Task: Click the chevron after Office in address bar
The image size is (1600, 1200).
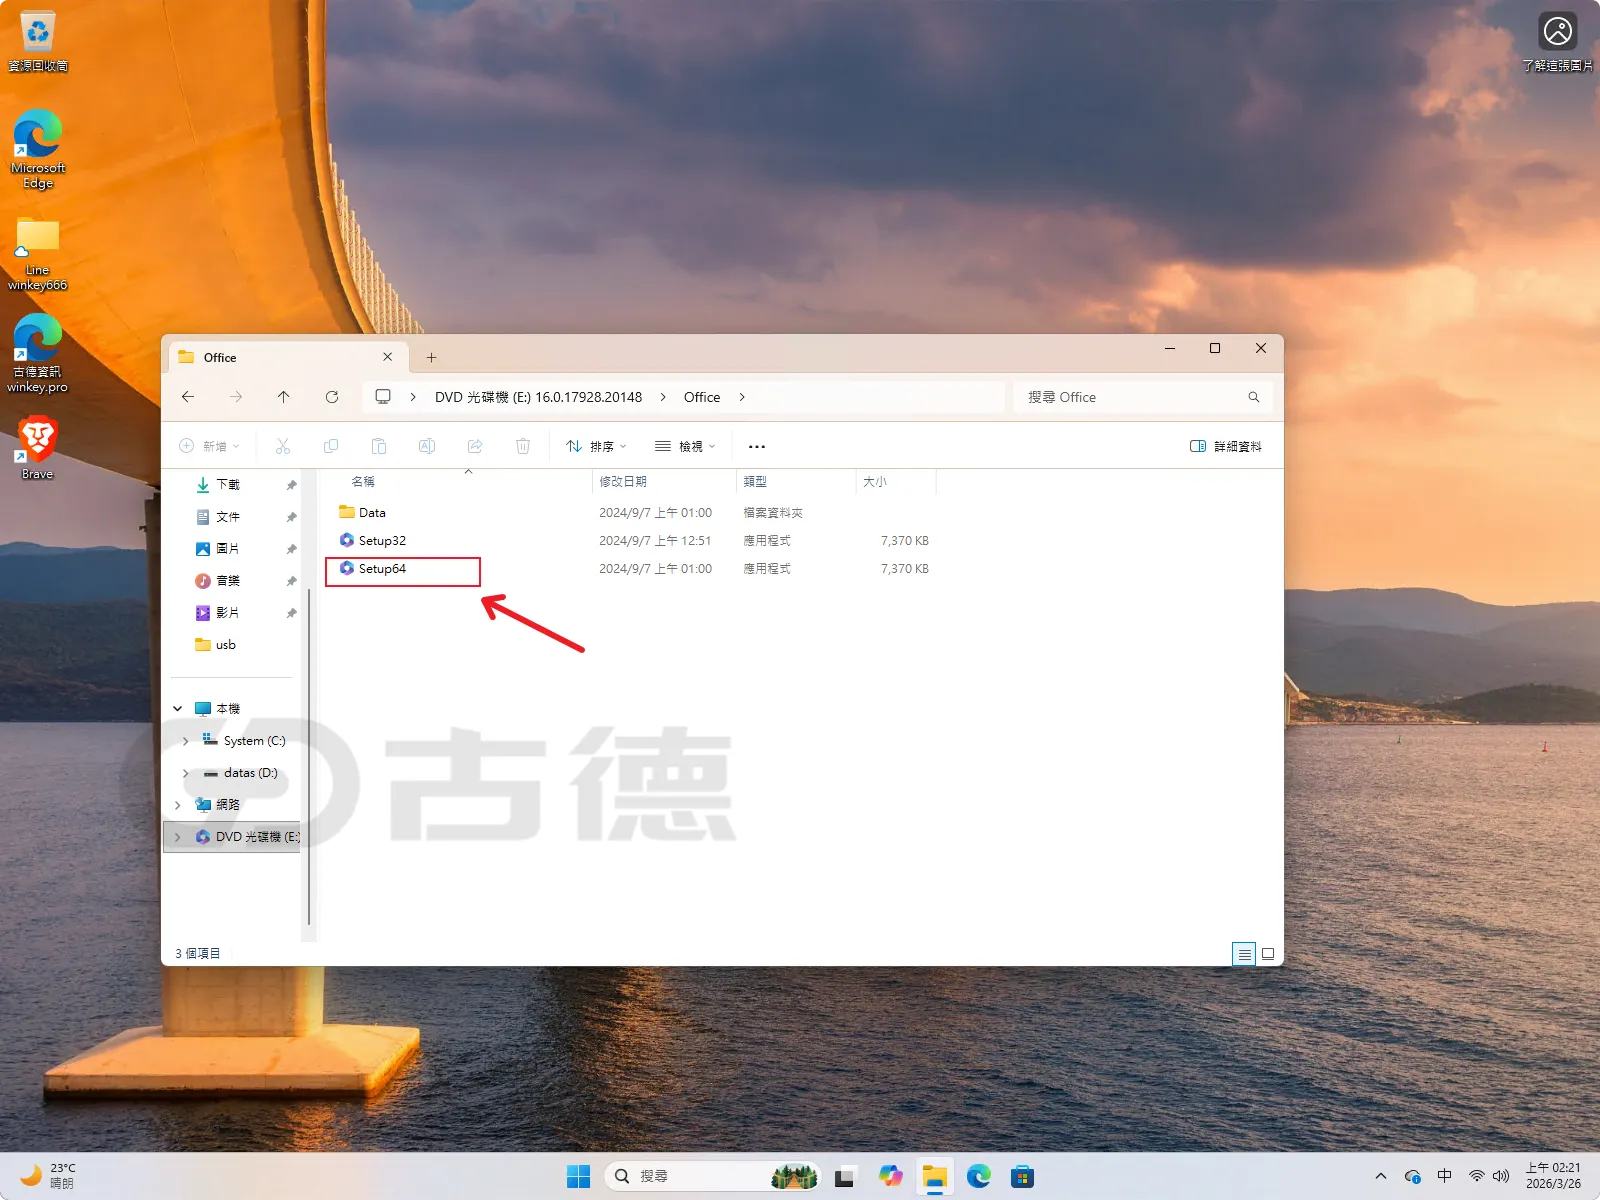Action: (x=742, y=397)
